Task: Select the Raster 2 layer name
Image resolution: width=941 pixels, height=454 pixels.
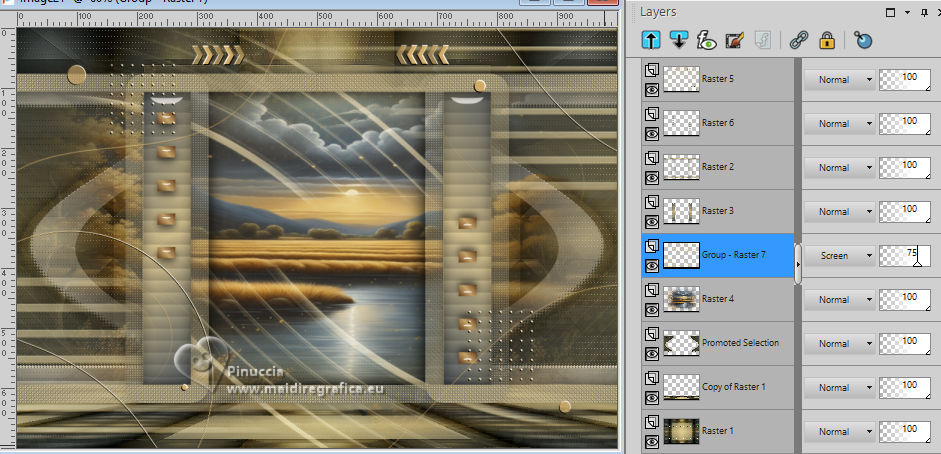Action: 718,166
